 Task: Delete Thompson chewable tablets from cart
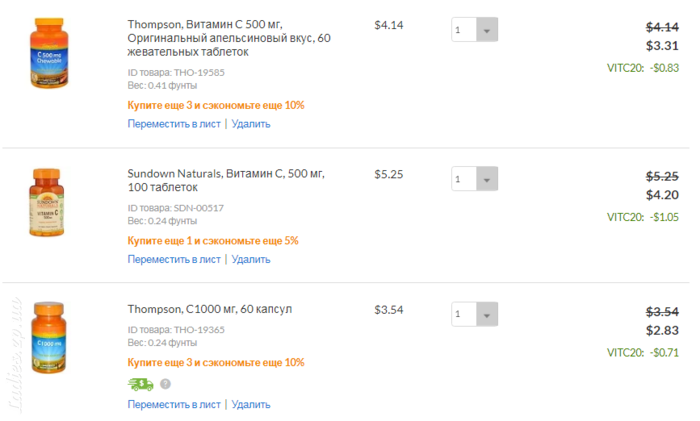coord(251,124)
